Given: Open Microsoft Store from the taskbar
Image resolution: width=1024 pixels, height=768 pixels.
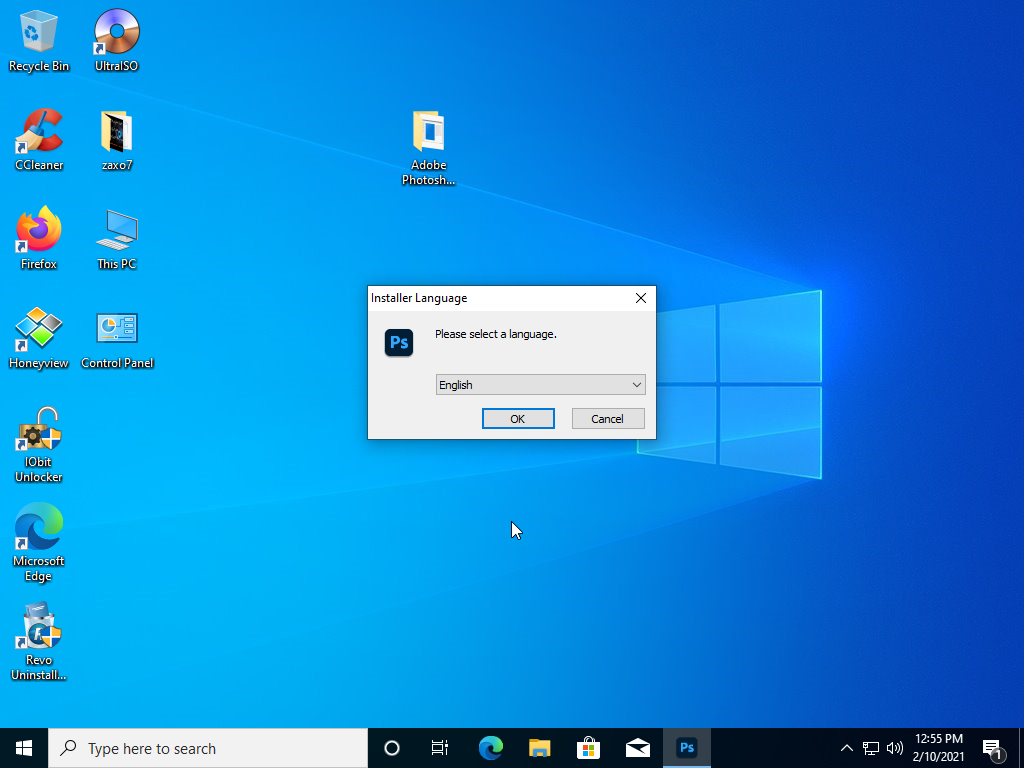Looking at the screenshot, I should tap(588, 748).
